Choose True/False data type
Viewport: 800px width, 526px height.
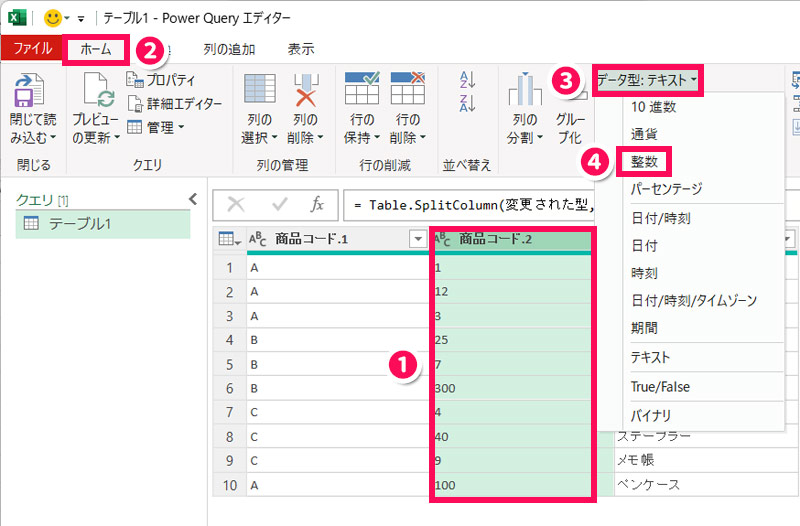click(x=660, y=387)
